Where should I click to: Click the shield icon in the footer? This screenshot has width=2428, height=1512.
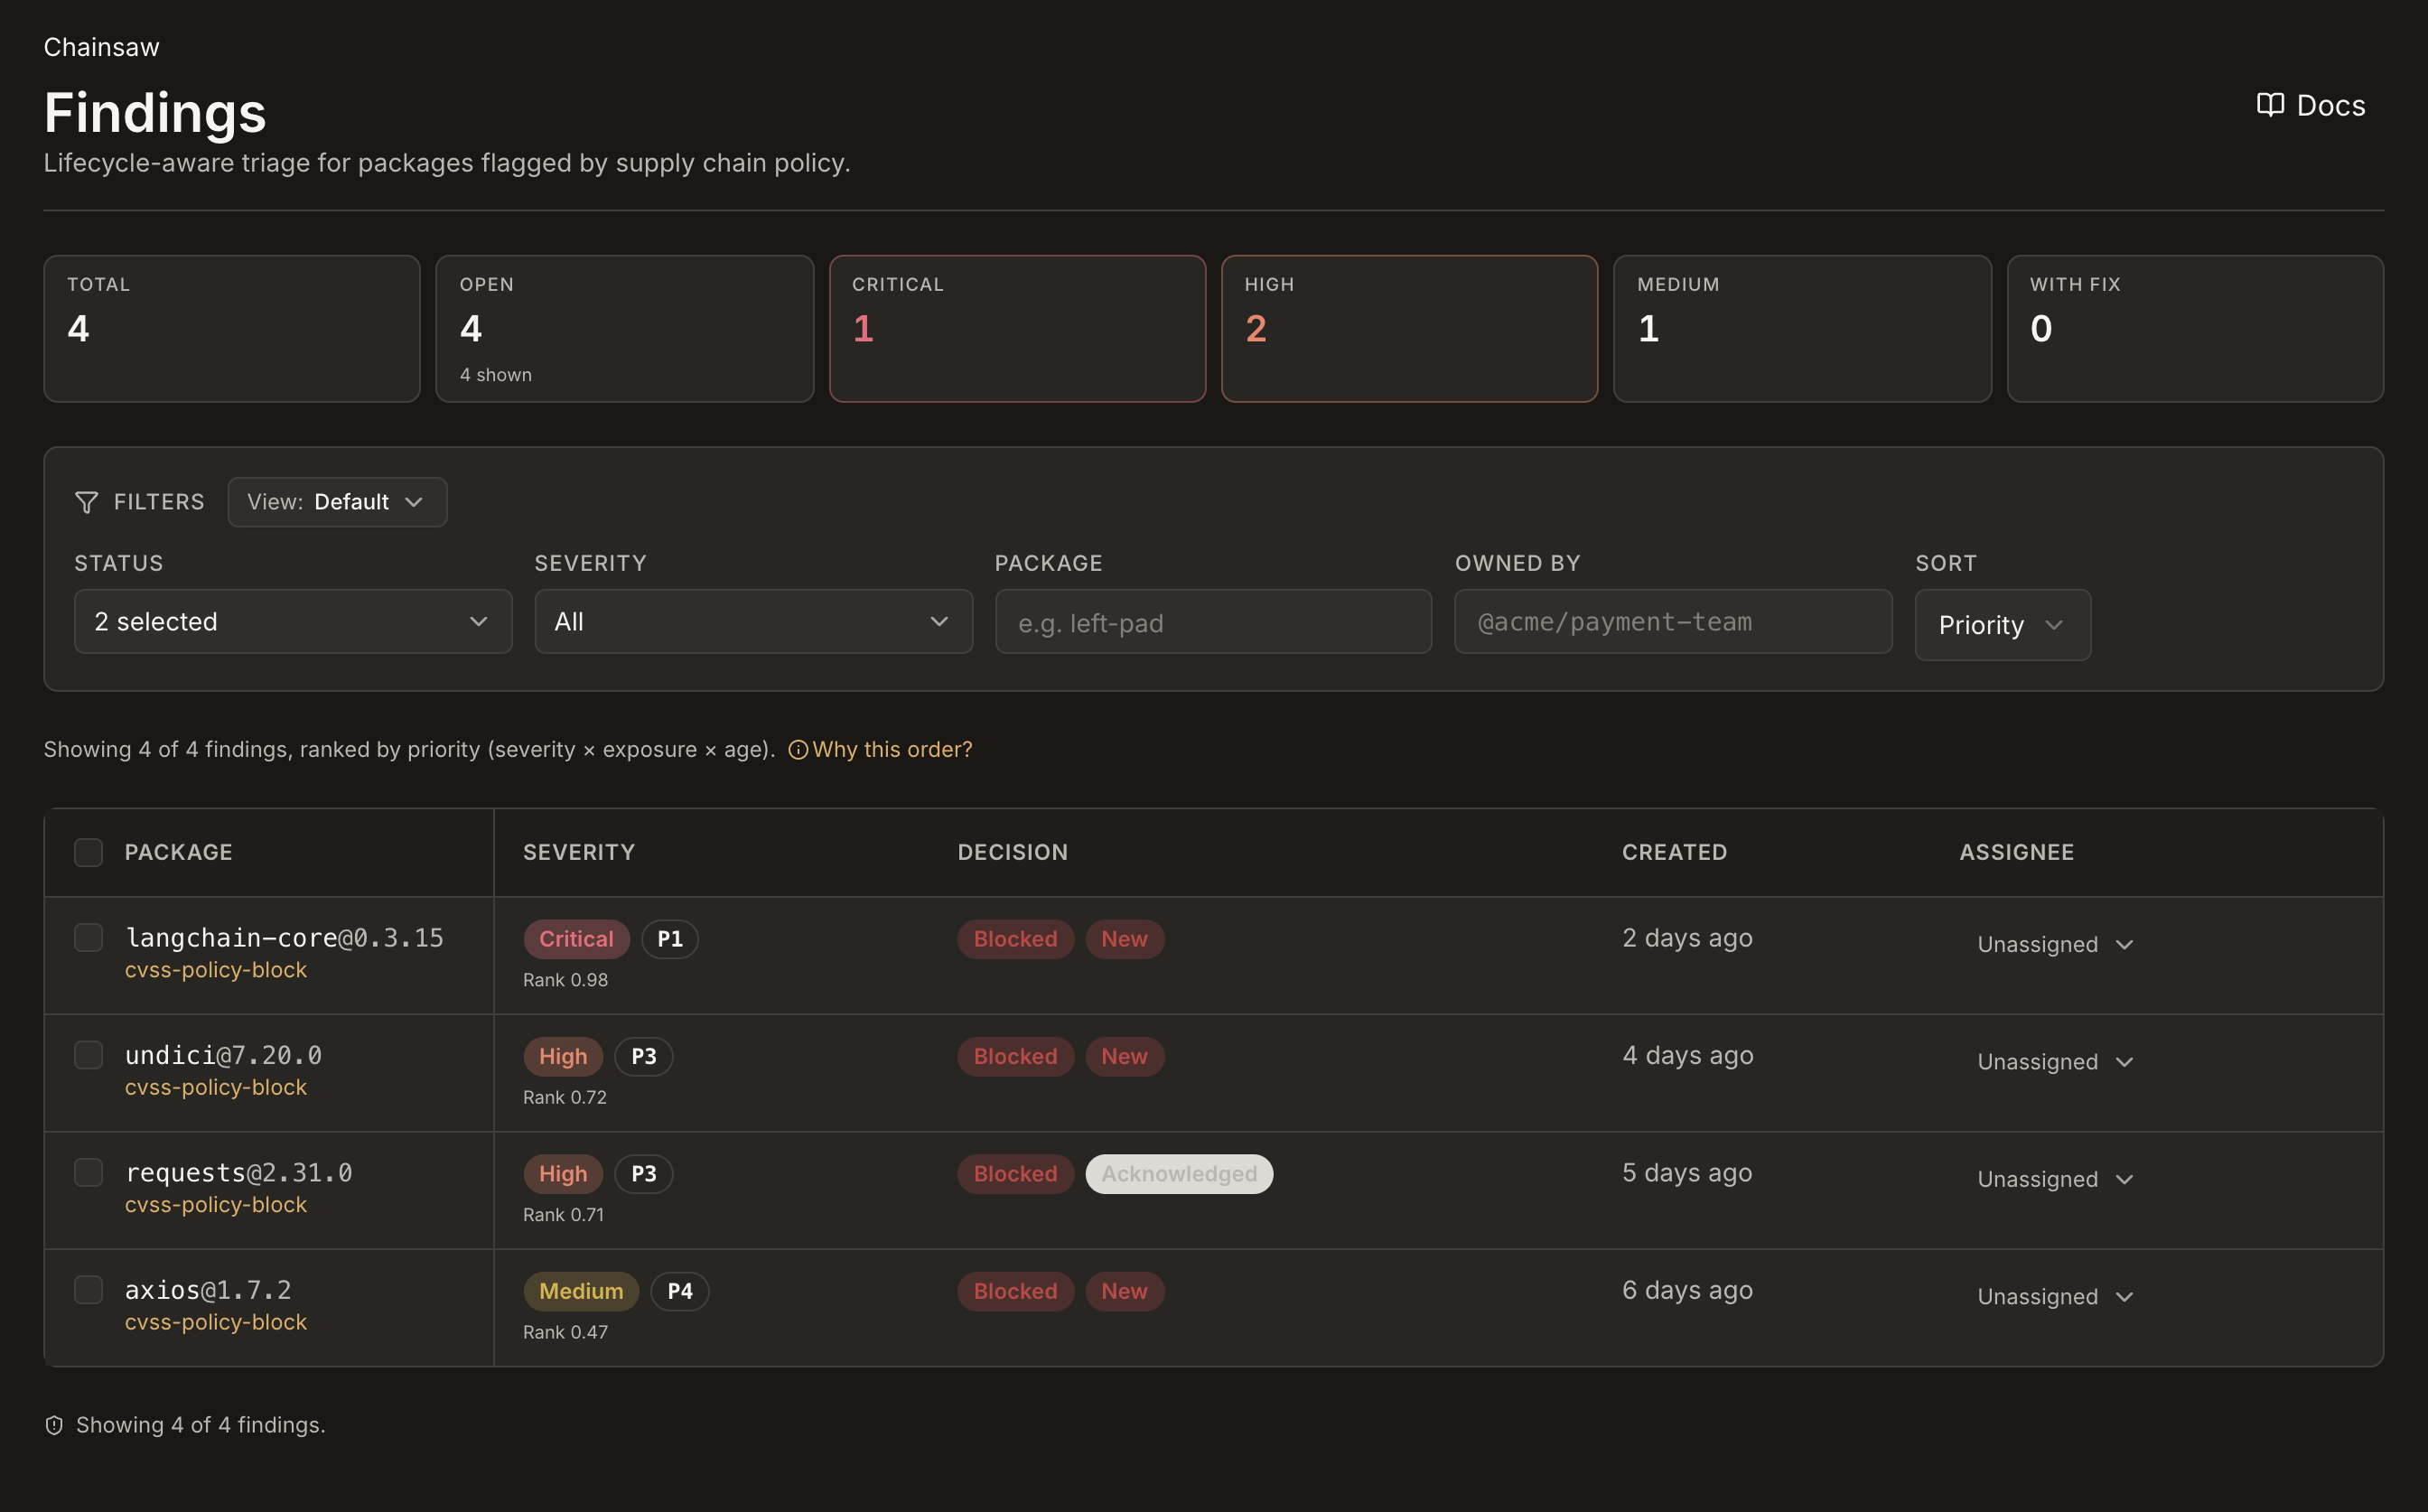tap(54, 1425)
